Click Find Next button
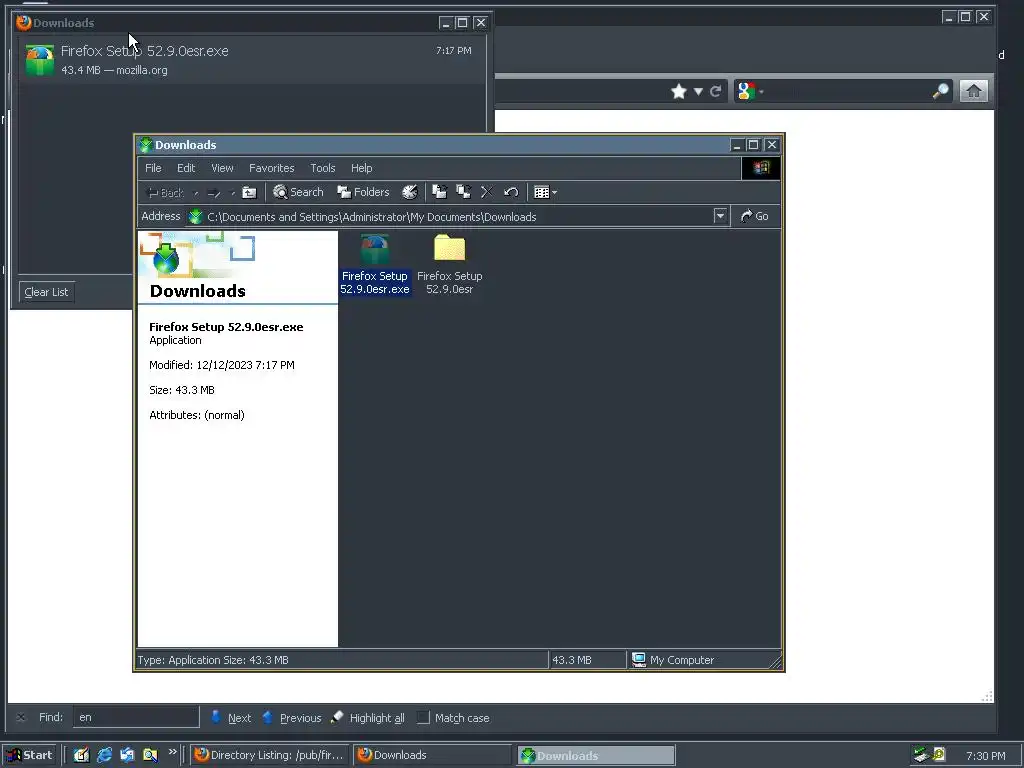 pos(231,718)
